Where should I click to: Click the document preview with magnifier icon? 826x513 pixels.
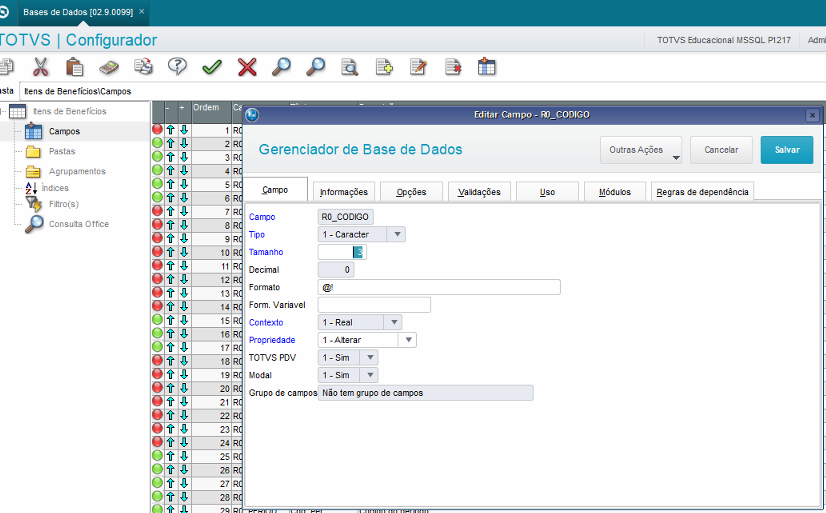[x=349, y=67]
